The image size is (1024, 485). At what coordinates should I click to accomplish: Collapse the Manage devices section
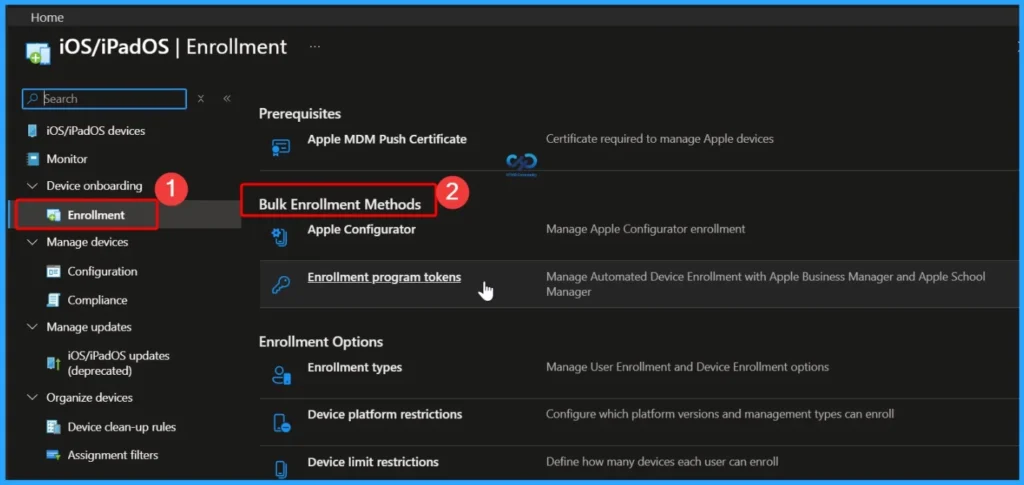(x=32, y=242)
